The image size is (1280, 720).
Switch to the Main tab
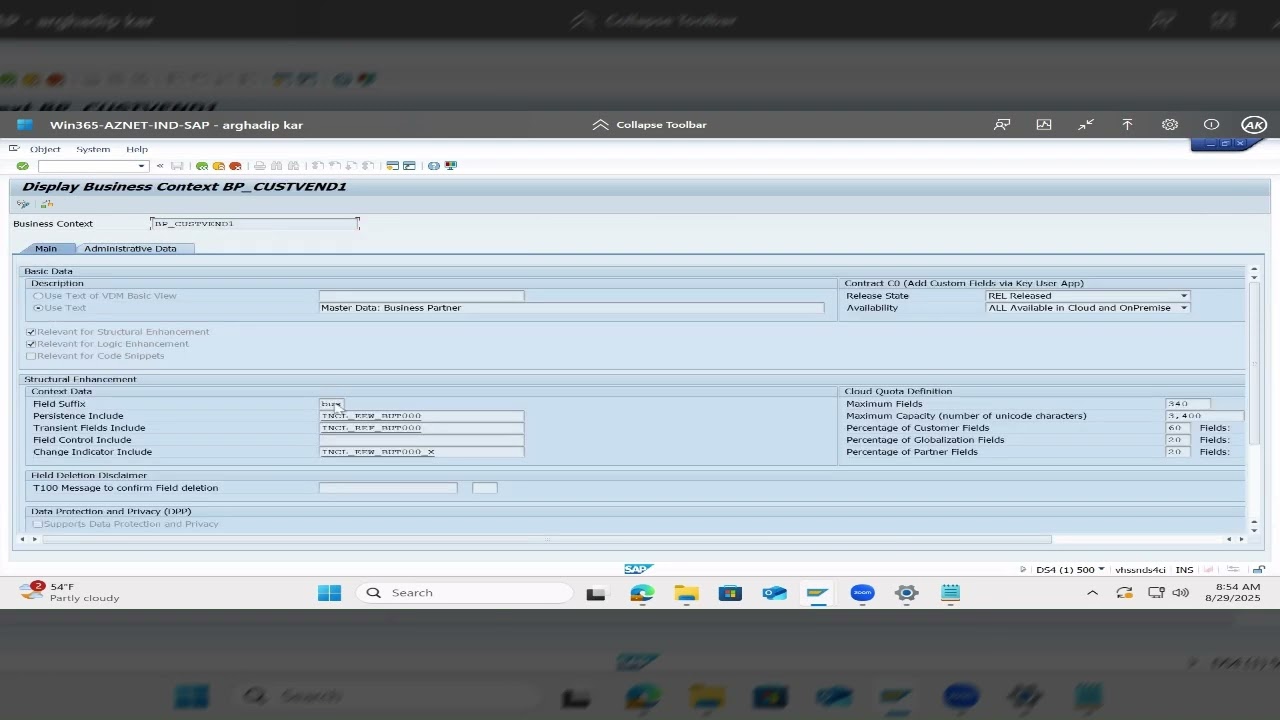tap(46, 248)
